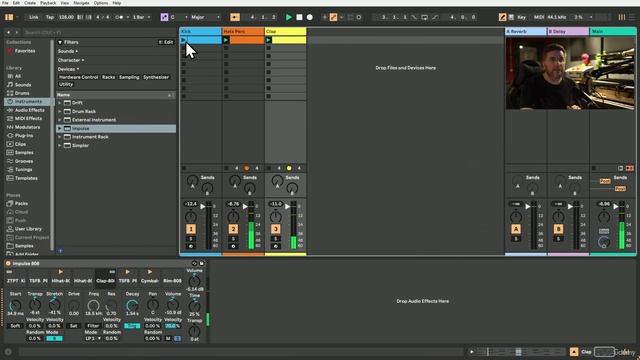The width and height of the screenshot is (640, 360).
Task: Open the scale type dropdown showing Major
Action: (205, 17)
